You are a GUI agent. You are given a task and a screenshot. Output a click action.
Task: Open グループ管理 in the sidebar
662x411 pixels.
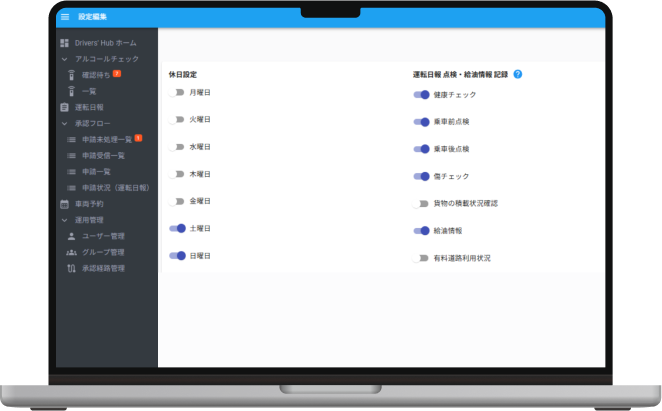coord(103,253)
